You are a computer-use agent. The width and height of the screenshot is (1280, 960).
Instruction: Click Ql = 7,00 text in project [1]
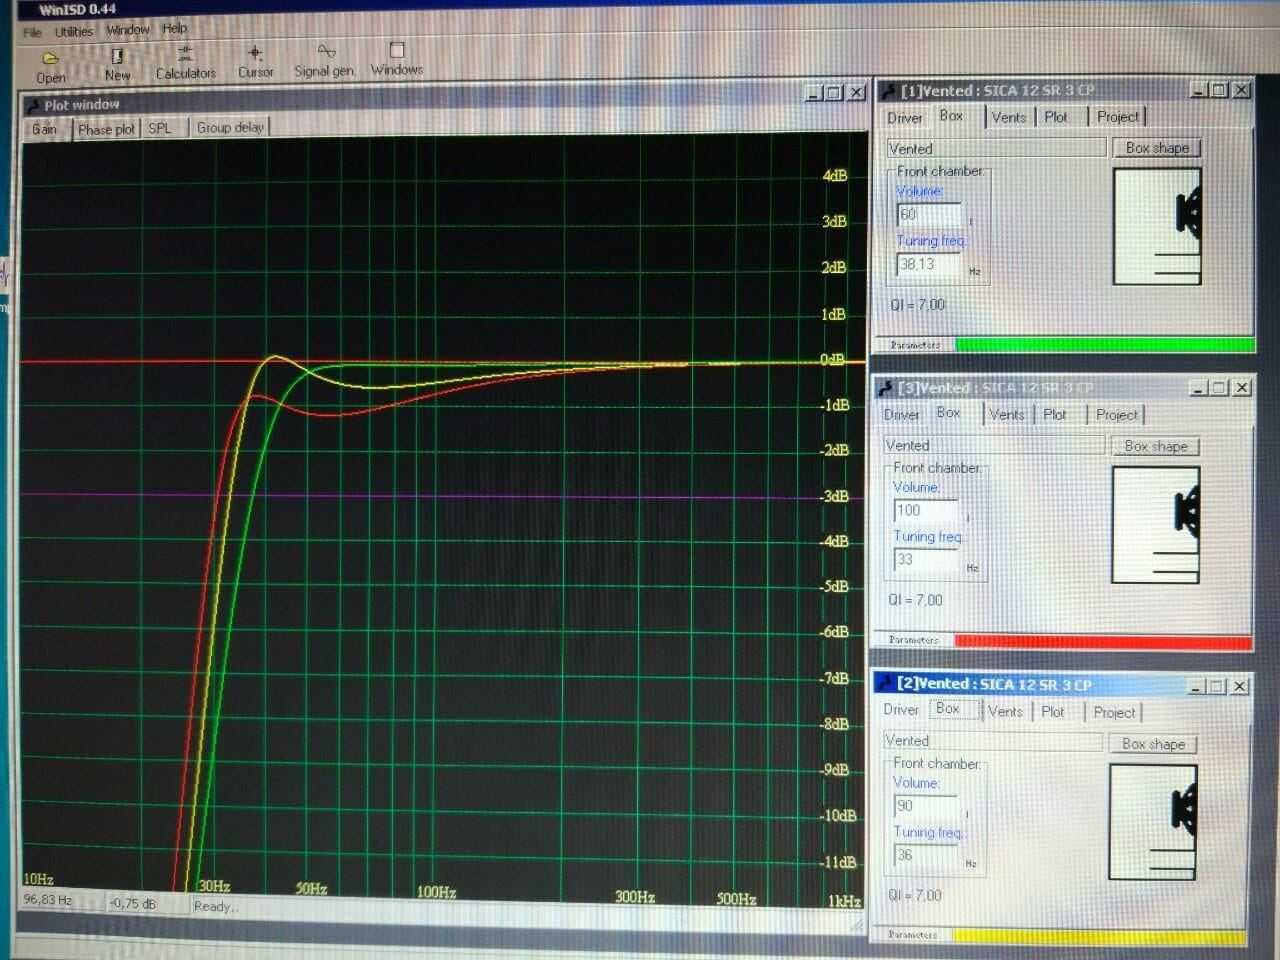[x=917, y=305]
